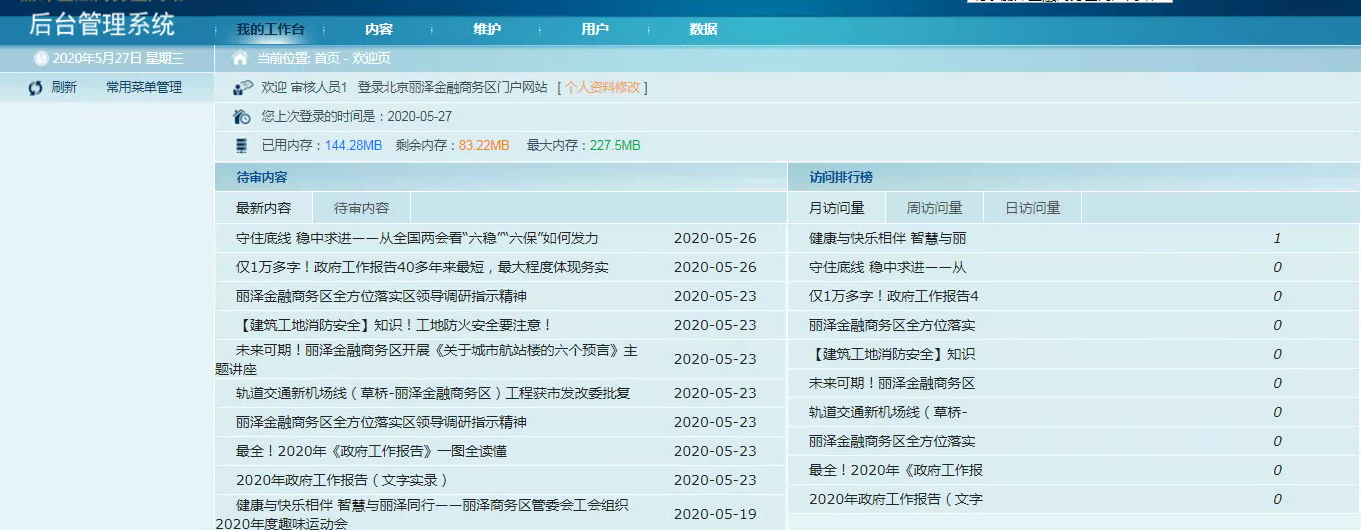
Task: Open 【建筑工地消防安全】知识 article in left list
Action: coord(394,326)
